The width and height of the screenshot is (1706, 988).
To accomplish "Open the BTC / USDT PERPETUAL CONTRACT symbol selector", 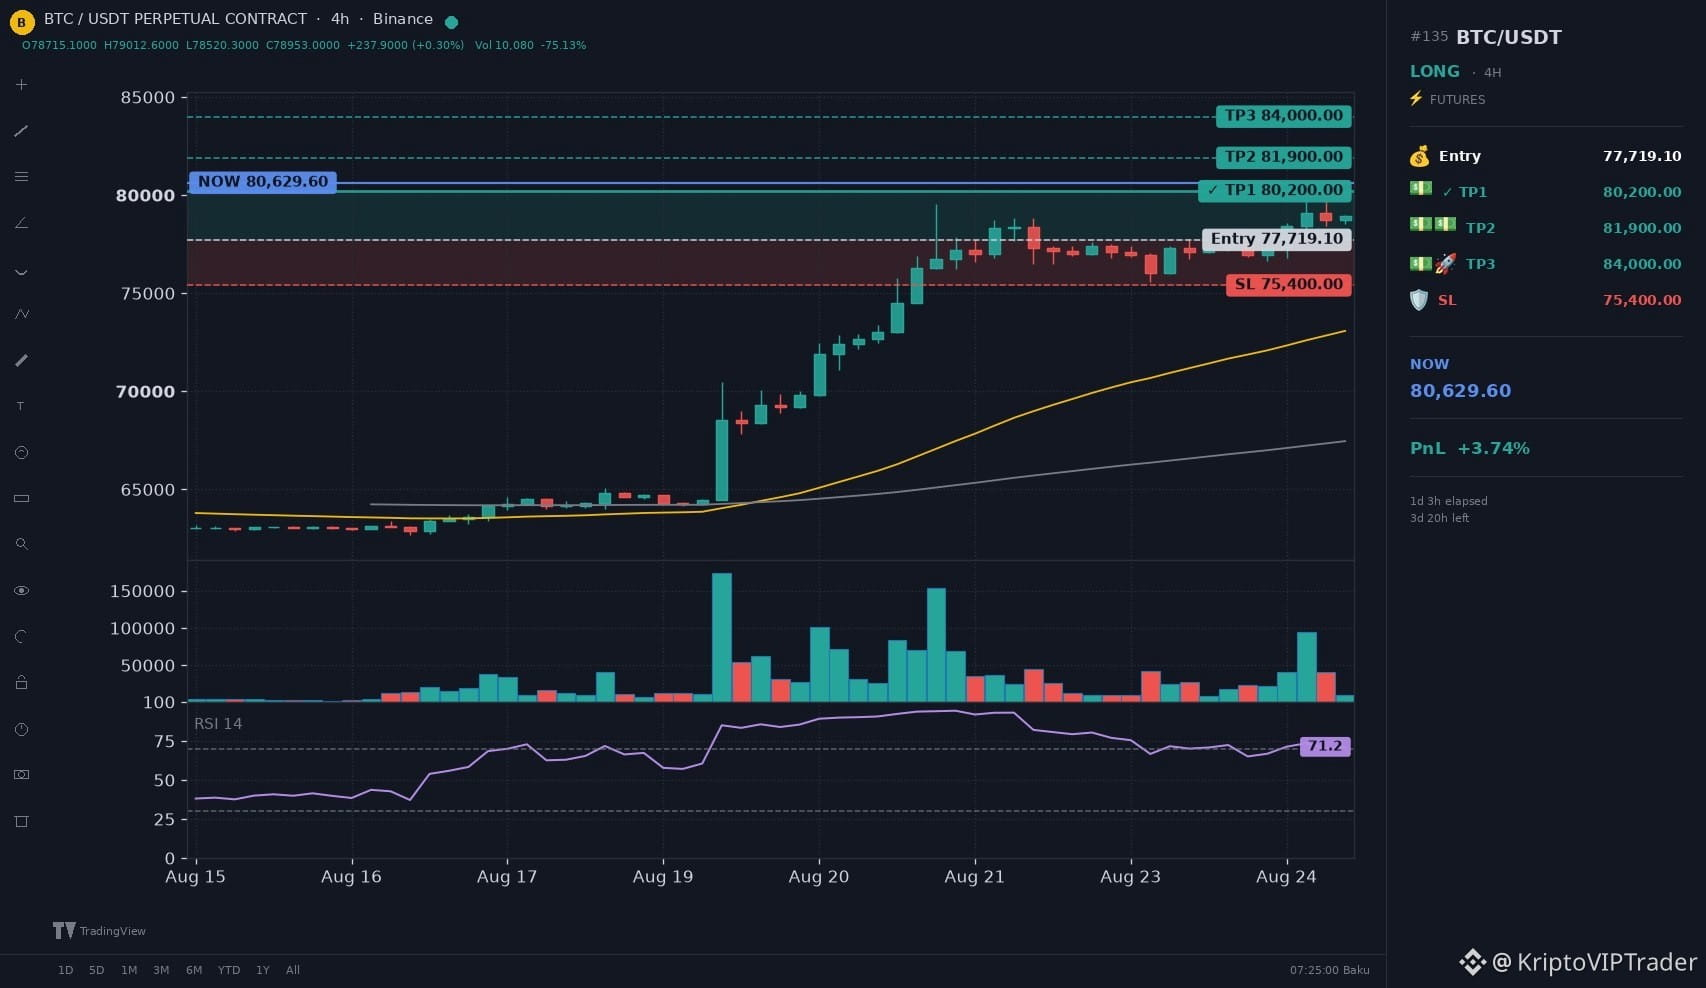I will (x=175, y=19).
